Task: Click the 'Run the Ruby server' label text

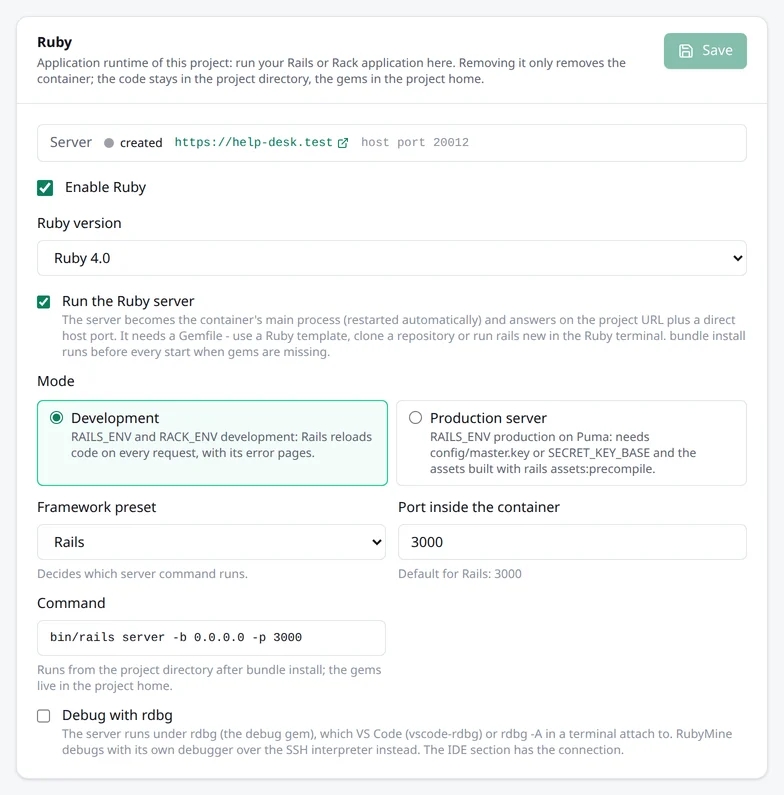Action: 128,302
